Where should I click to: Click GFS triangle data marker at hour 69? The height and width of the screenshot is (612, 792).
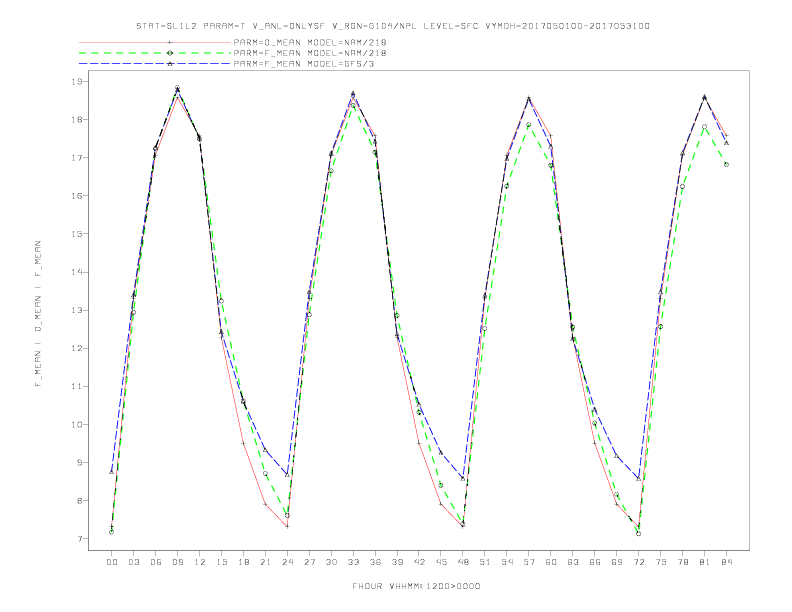[617, 456]
